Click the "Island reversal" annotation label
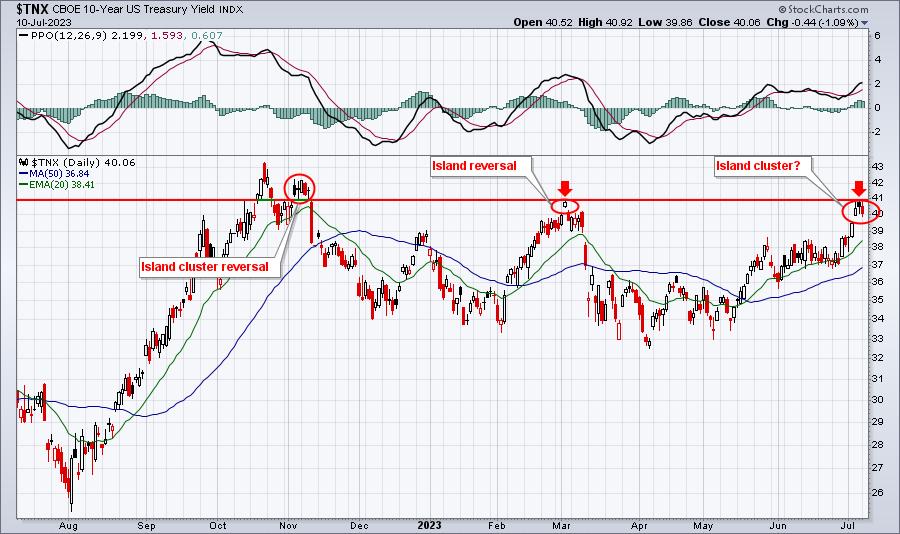900x534 pixels. click(474, 166)
